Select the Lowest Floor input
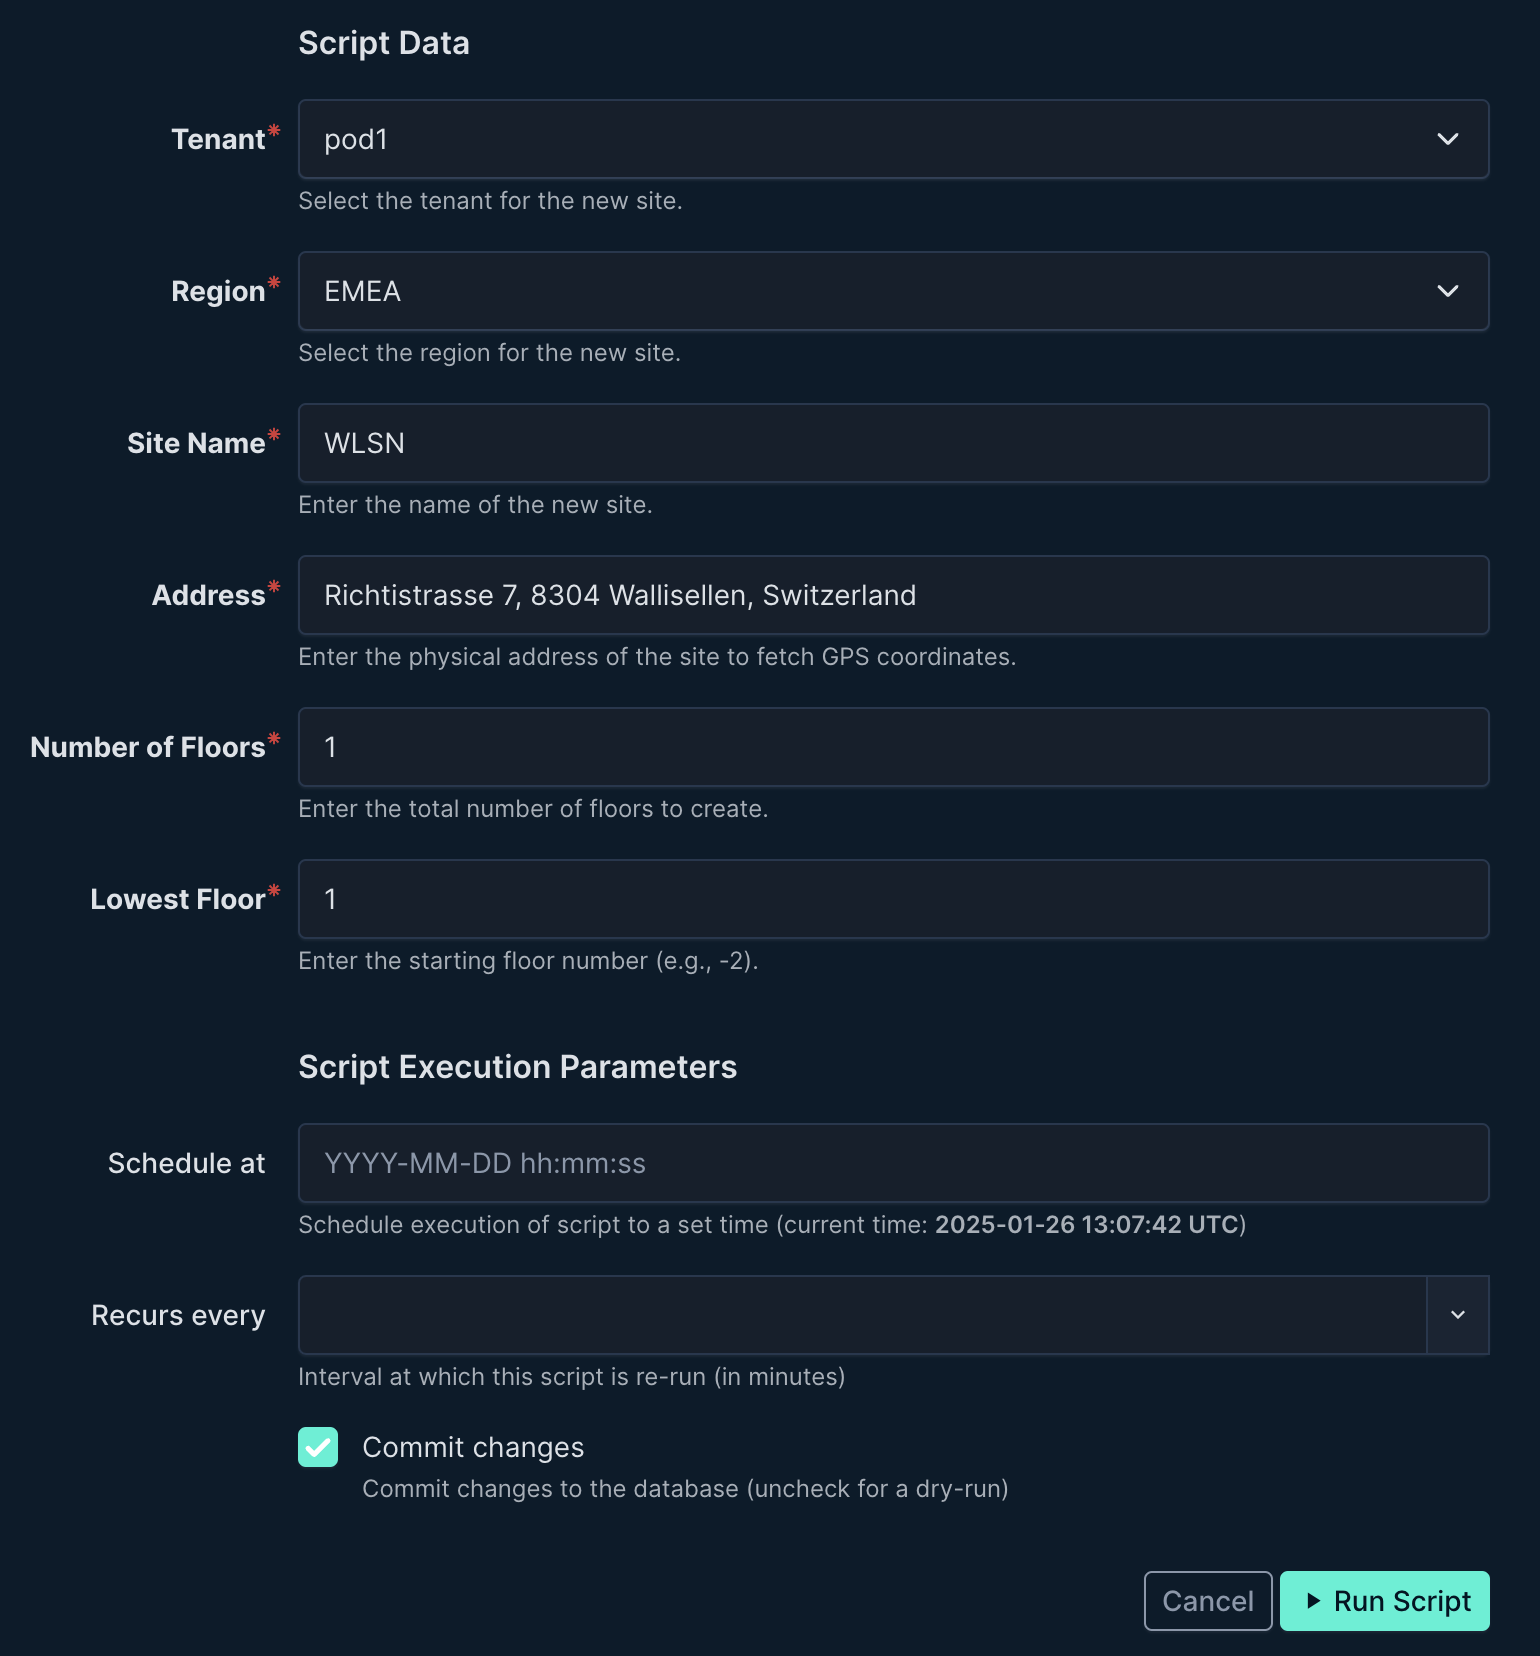The height and width of the screenshot is (1656, 1540). point(893,899)
